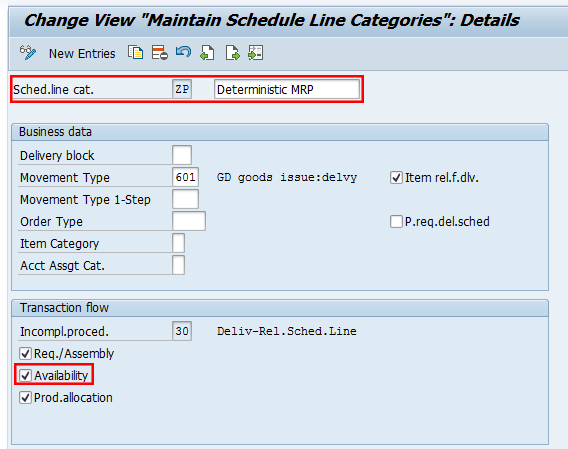Edit the Deterministic MRP description field
The width and height of the screenshot is (568, 449).
(287, 89)
